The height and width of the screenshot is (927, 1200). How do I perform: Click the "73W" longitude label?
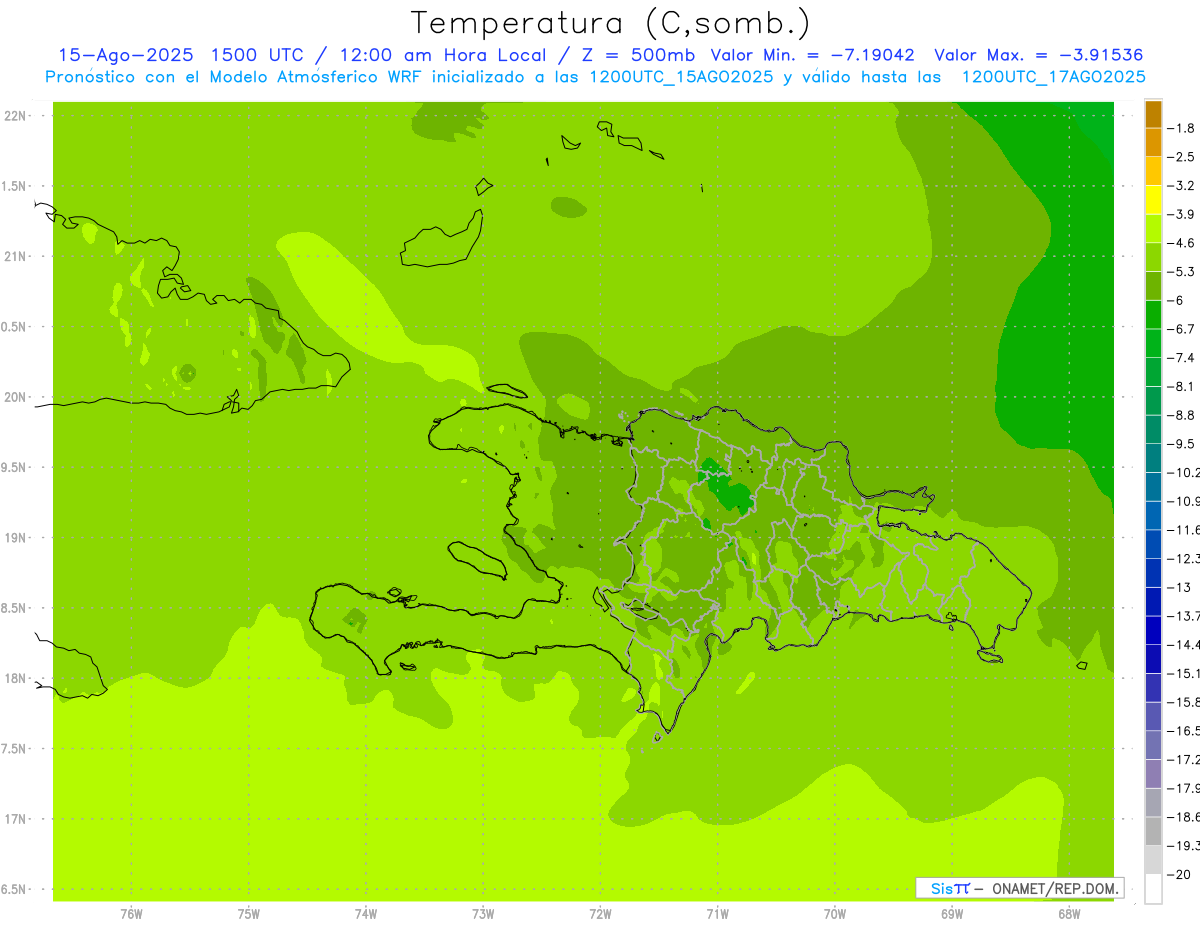pyautogui.click(x=483, y=915)
